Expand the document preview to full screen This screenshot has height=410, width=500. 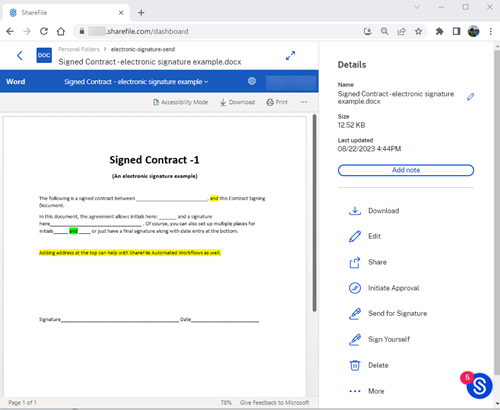click(290, 56)
